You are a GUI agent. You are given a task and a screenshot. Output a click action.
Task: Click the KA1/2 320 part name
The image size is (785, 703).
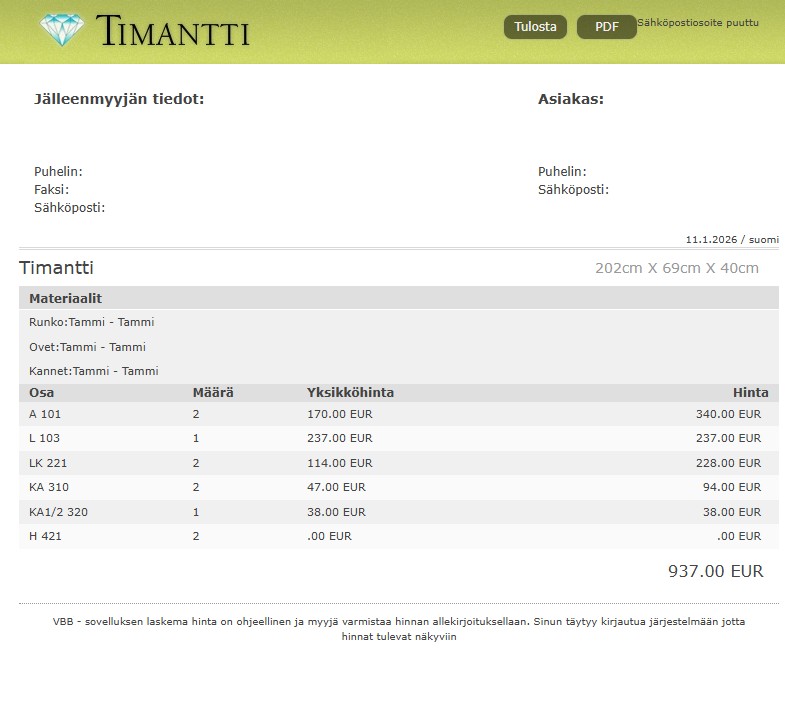[x=58, y=512]
